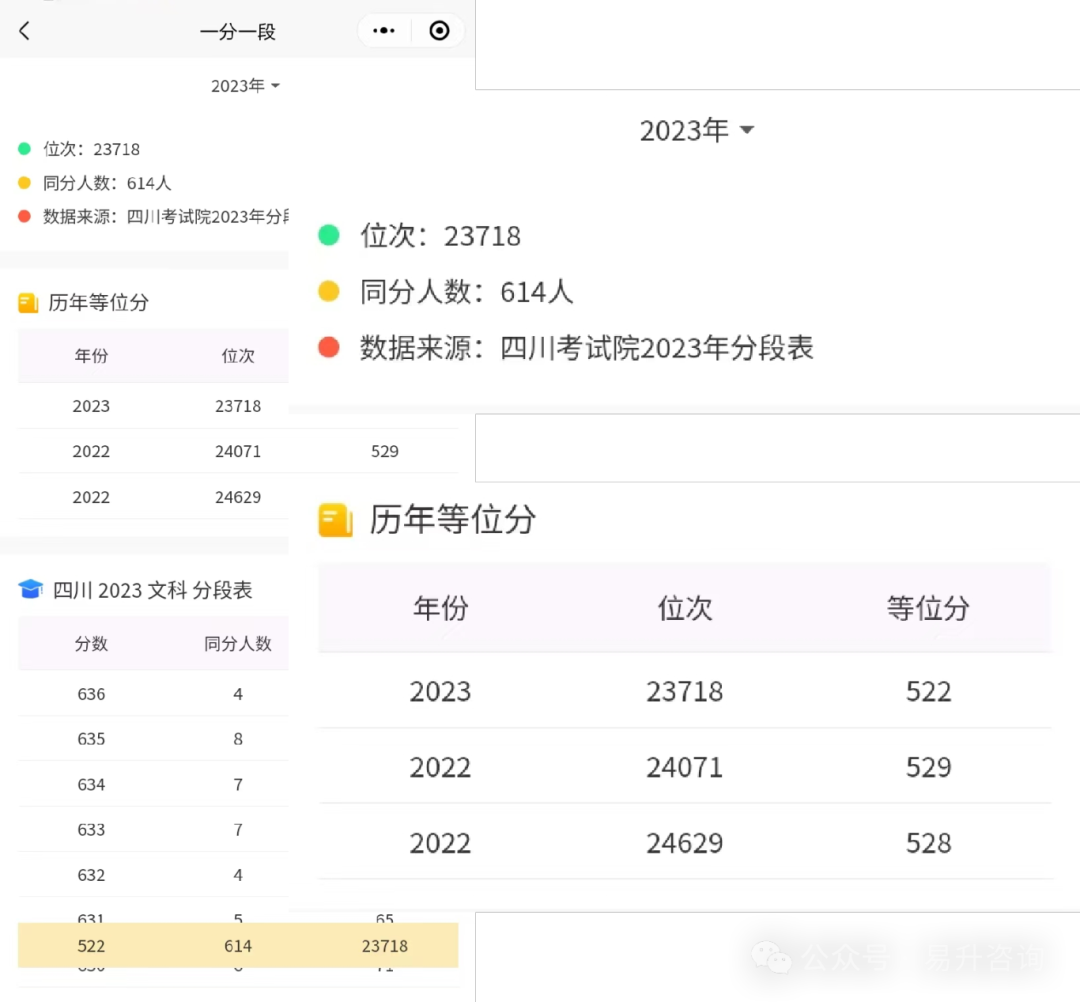Click 23718 in the highlighted yellow row

click(384, 946)
